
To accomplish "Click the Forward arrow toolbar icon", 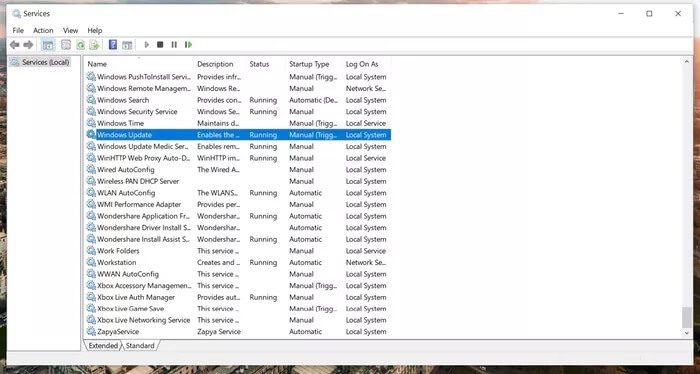I will (x=28, y=45).
